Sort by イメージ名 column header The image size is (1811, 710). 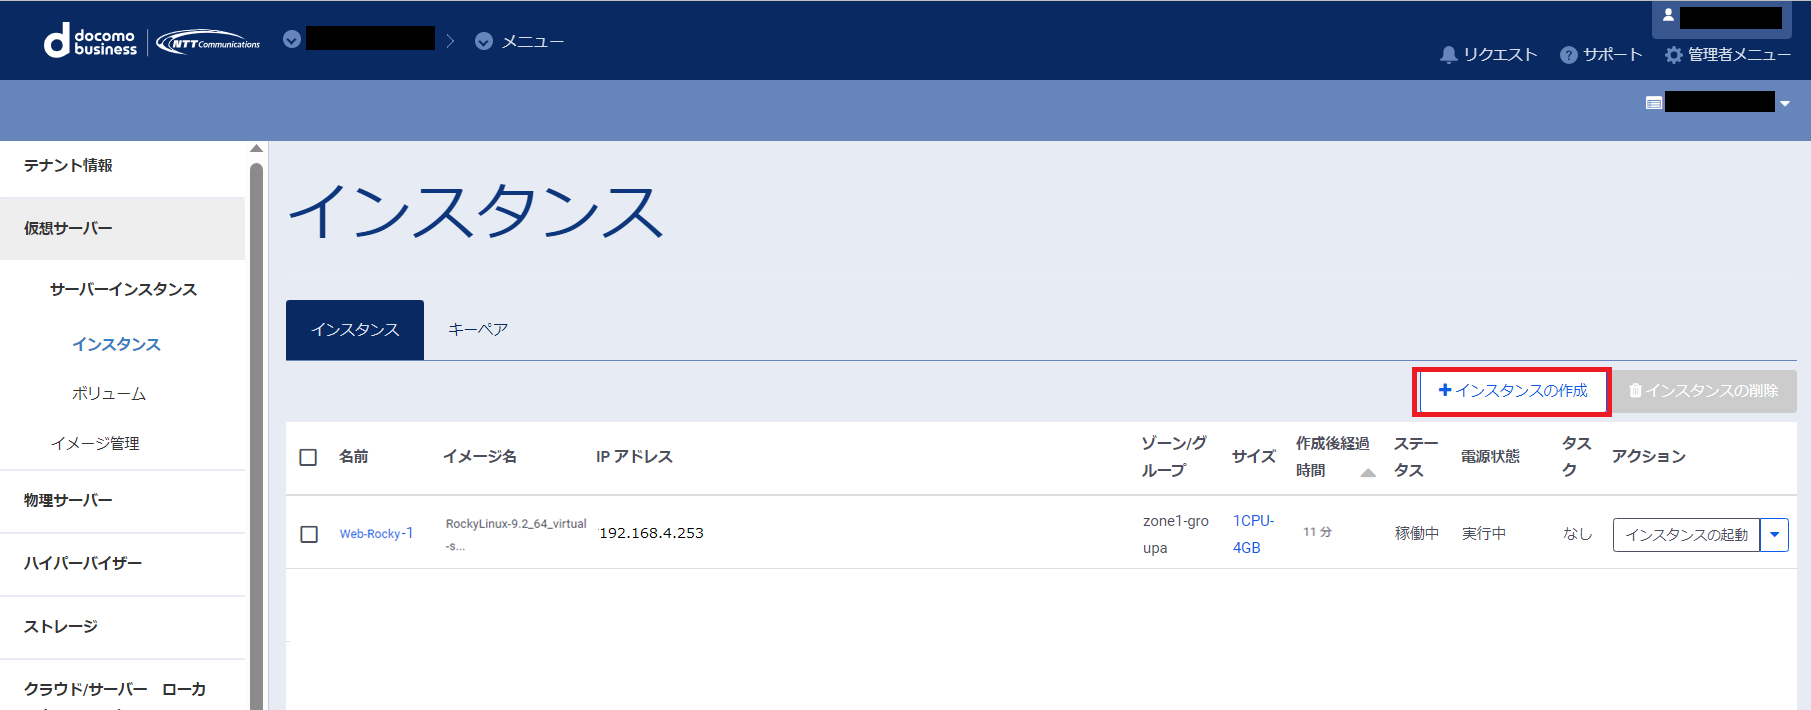480,457
